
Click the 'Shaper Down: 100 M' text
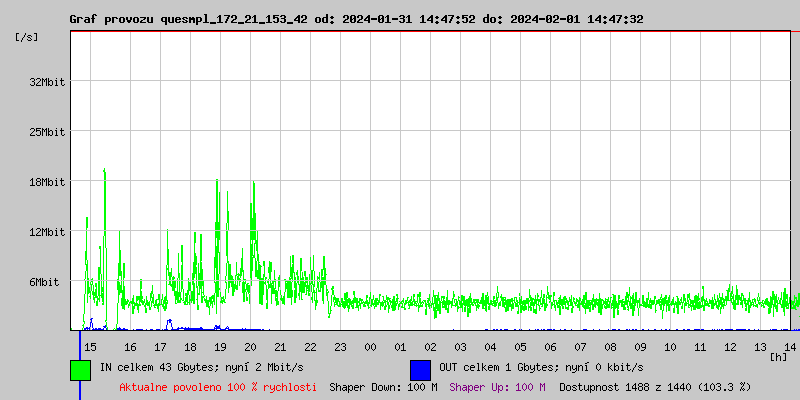383,386
